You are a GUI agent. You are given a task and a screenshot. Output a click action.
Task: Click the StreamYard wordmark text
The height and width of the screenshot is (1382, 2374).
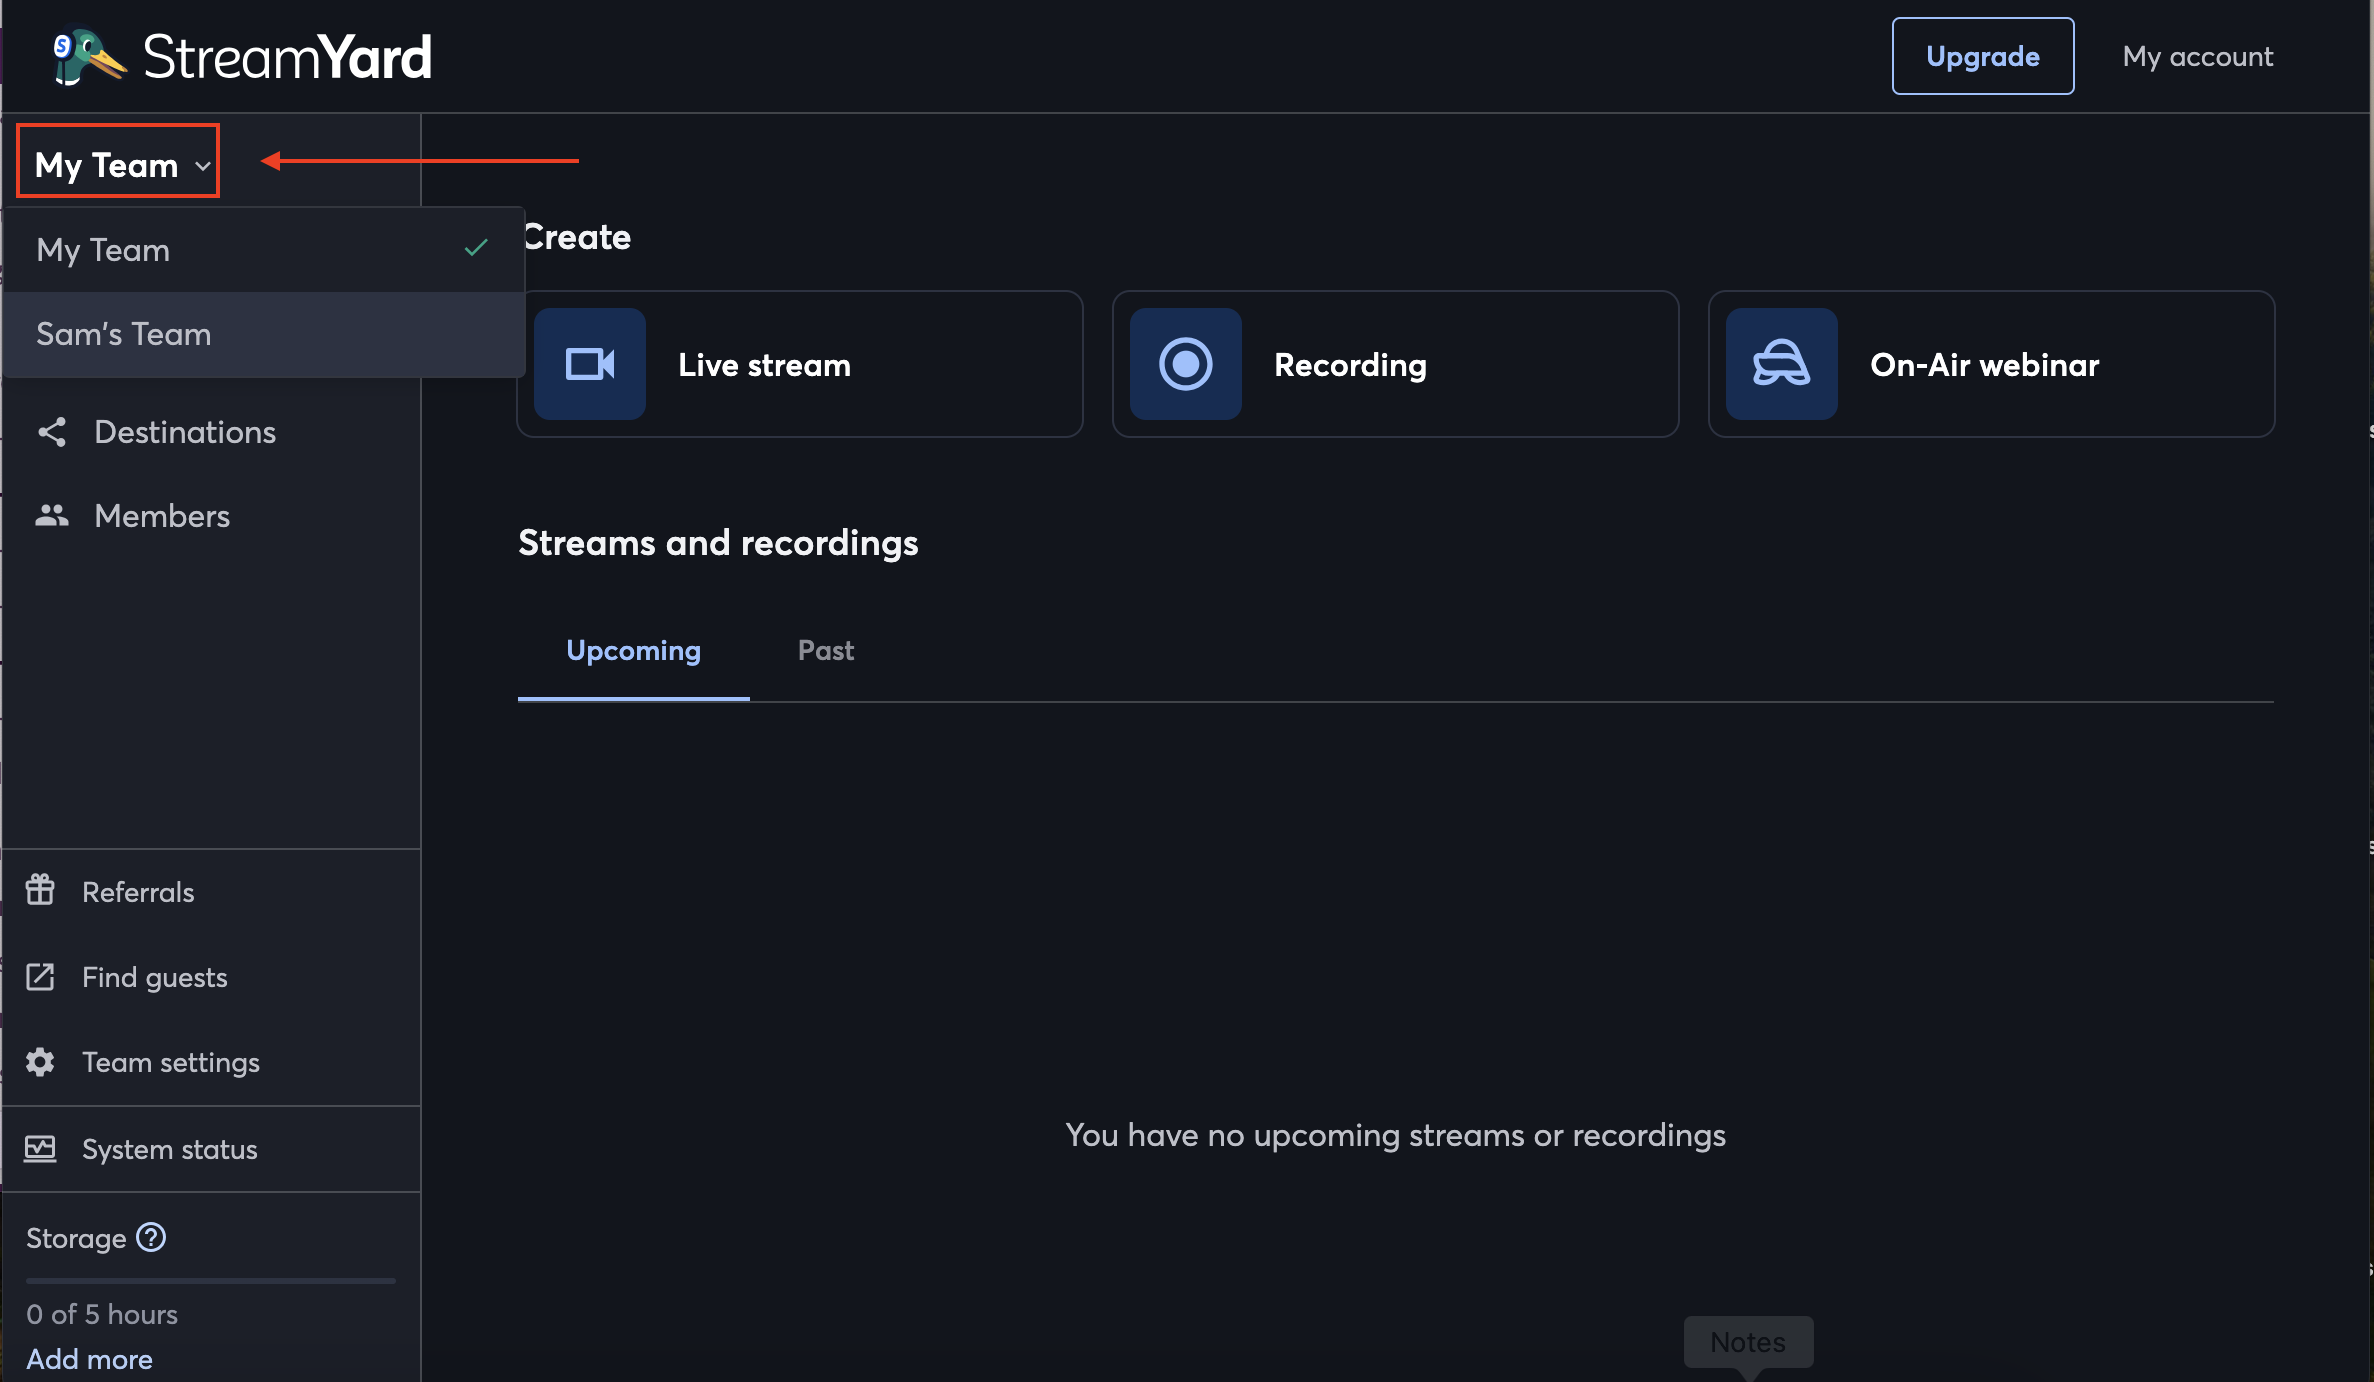point(287,57)
